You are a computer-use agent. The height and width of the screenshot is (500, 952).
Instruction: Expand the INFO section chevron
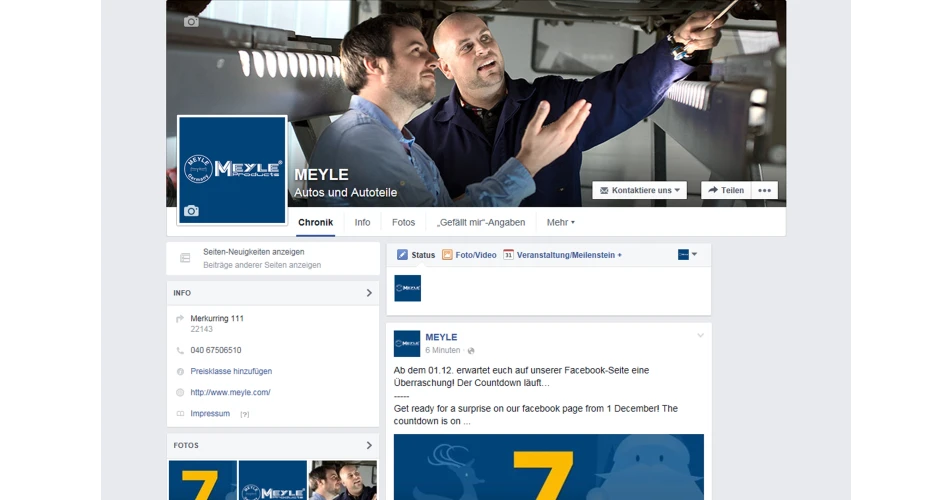pos(369,293)
